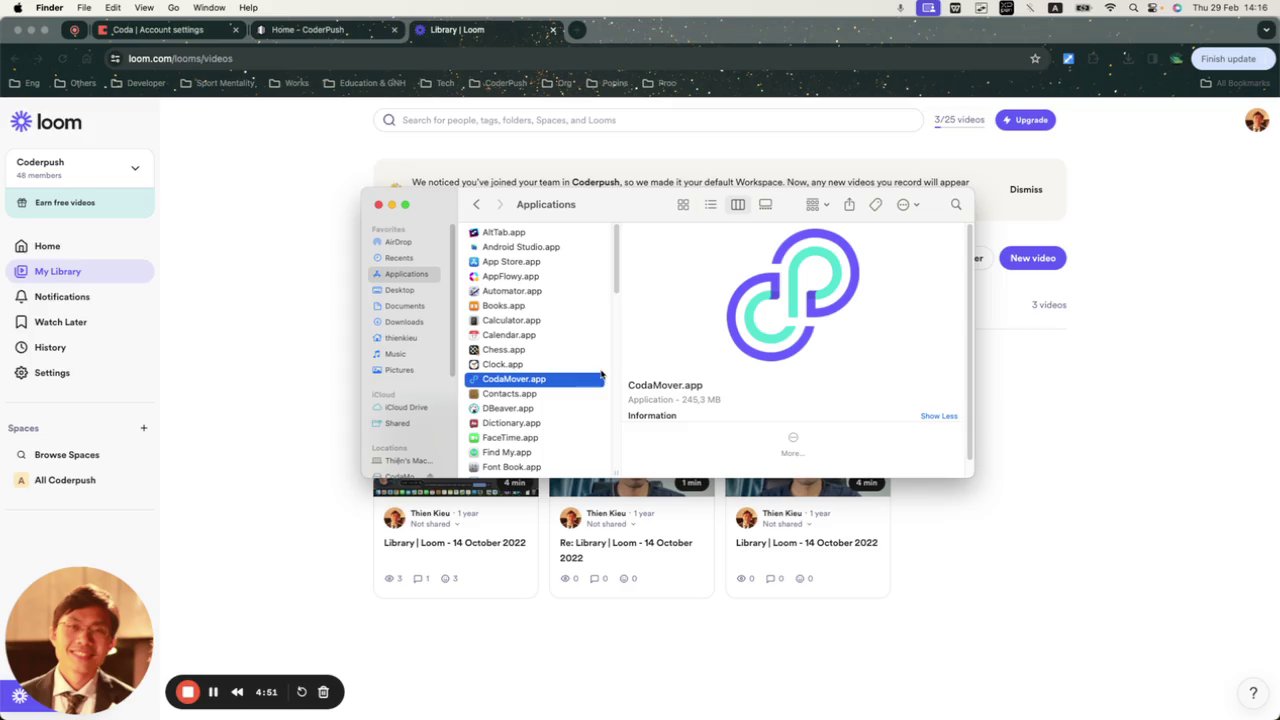Switch Finder to list view
The height and width of the screenshot is (720, 1280).
point(710,204)
